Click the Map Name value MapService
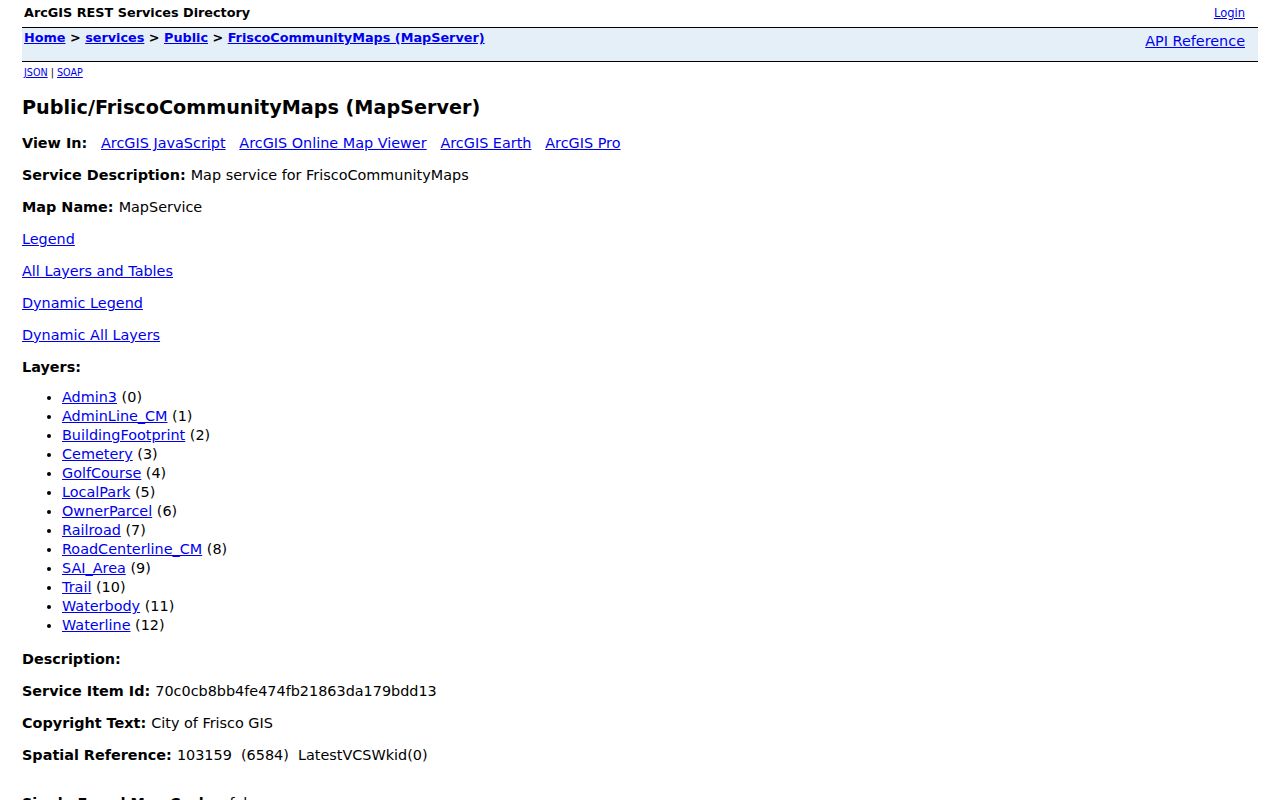 click(x=160, y=207)
